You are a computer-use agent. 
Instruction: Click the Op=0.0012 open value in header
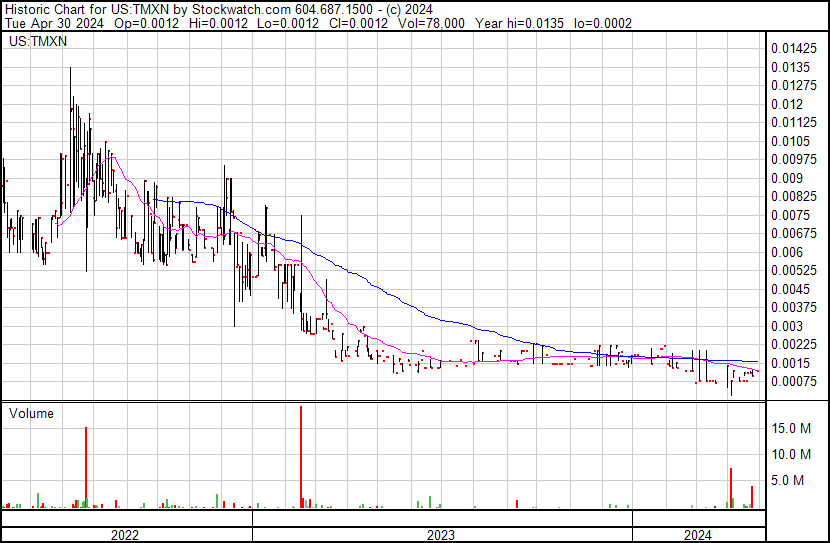pos(148,23)
